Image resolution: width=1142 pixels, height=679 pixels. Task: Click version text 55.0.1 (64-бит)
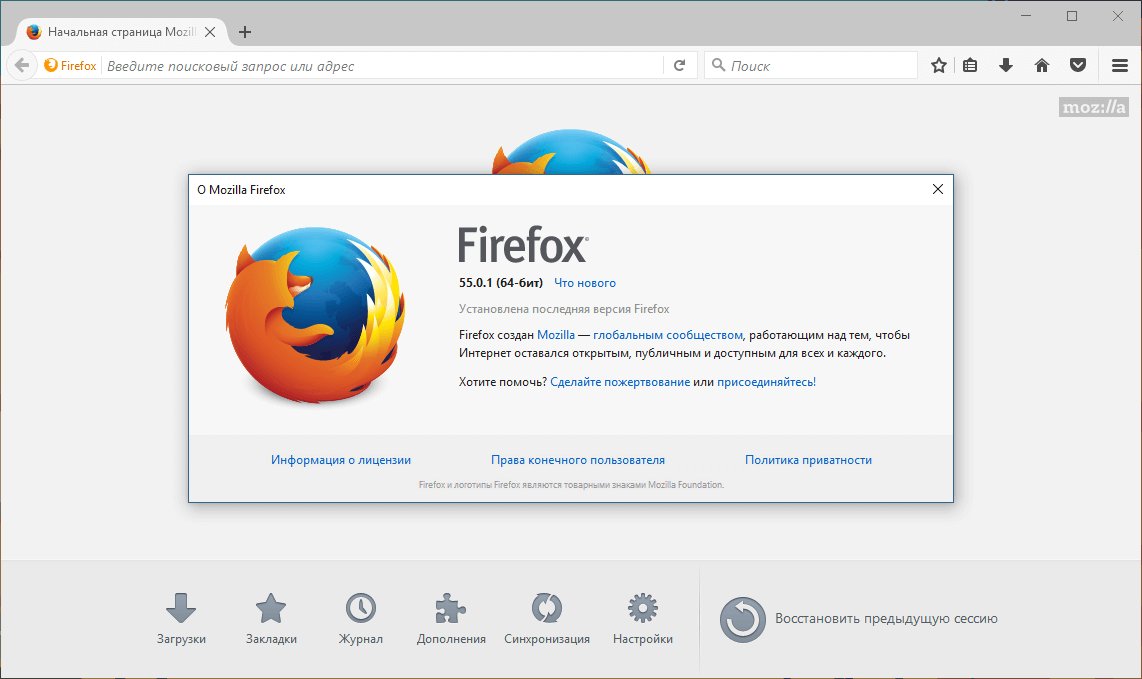point(501,283)
